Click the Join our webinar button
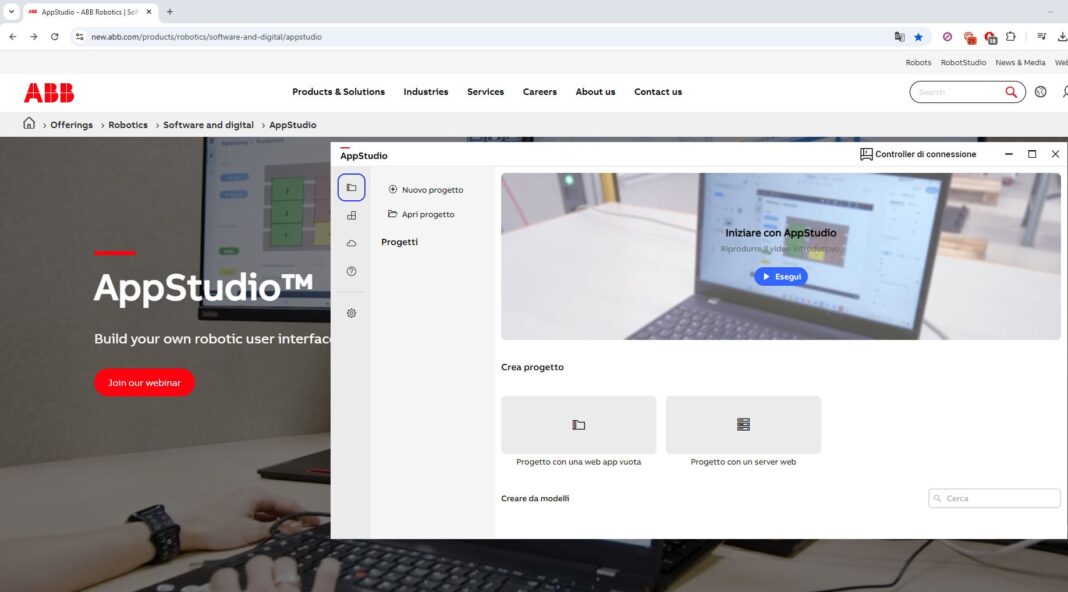 pos(144,382)
